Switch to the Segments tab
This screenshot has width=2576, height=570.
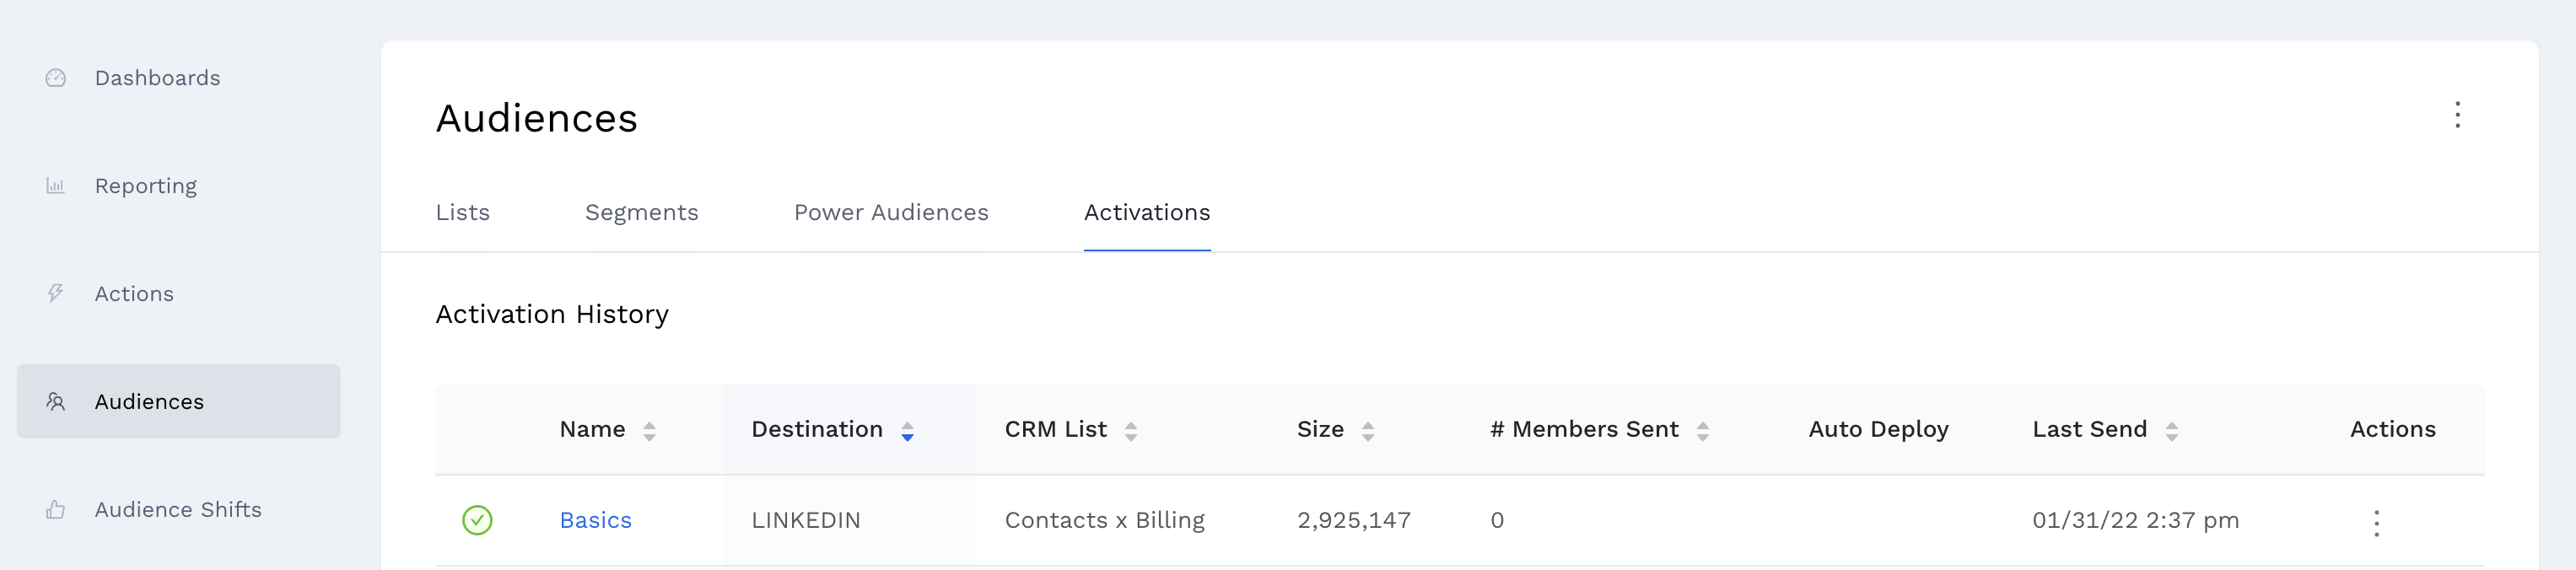point(641,212)
